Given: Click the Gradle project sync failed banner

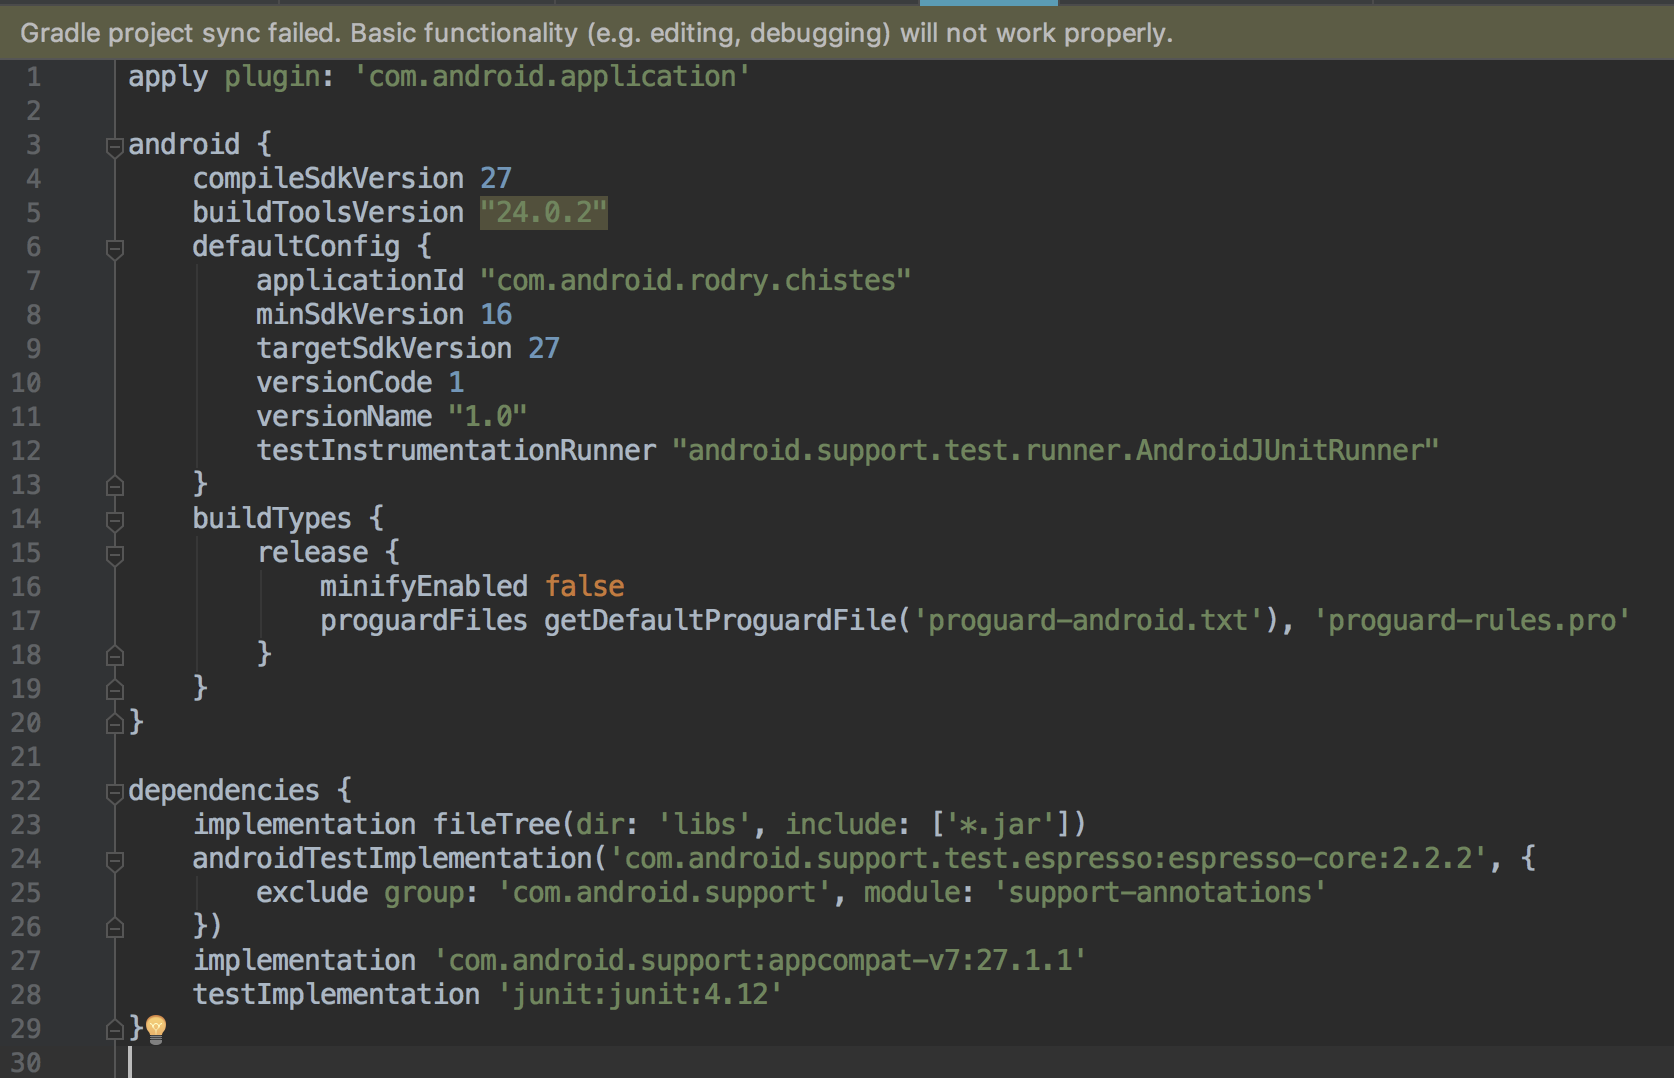Looking at the screenshot, I should click(837, 33).
